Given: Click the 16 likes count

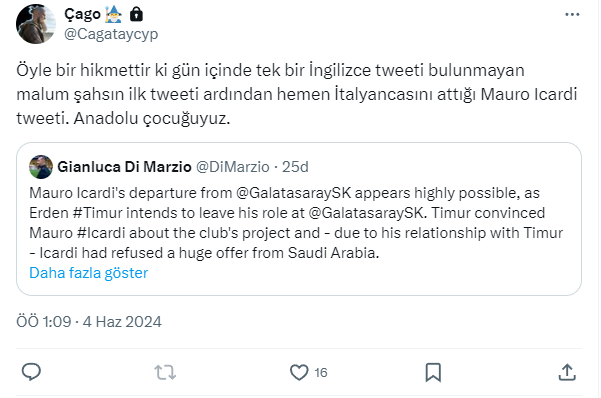Looking at the screenshot, I should (321, 373).
